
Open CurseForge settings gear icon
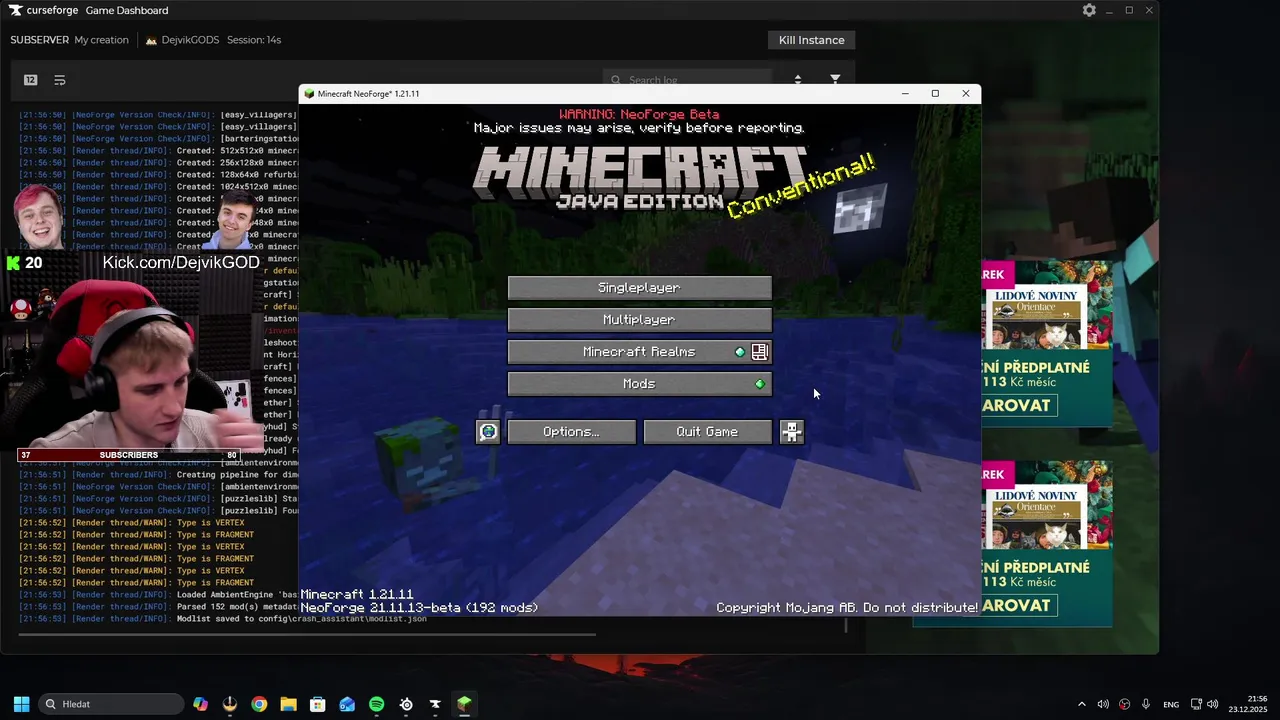[1089, 10]
